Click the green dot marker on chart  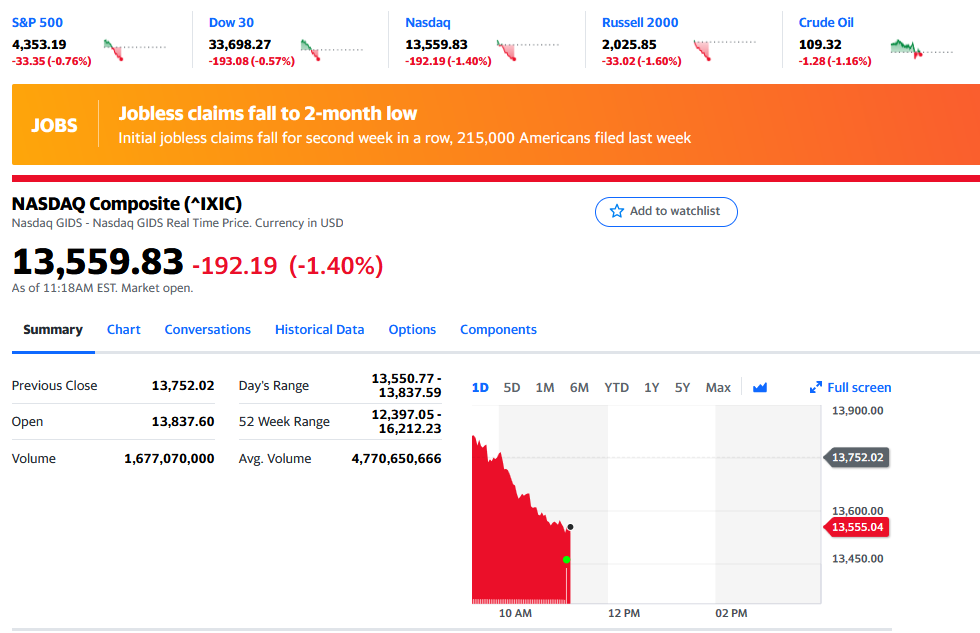click(566, 560)
